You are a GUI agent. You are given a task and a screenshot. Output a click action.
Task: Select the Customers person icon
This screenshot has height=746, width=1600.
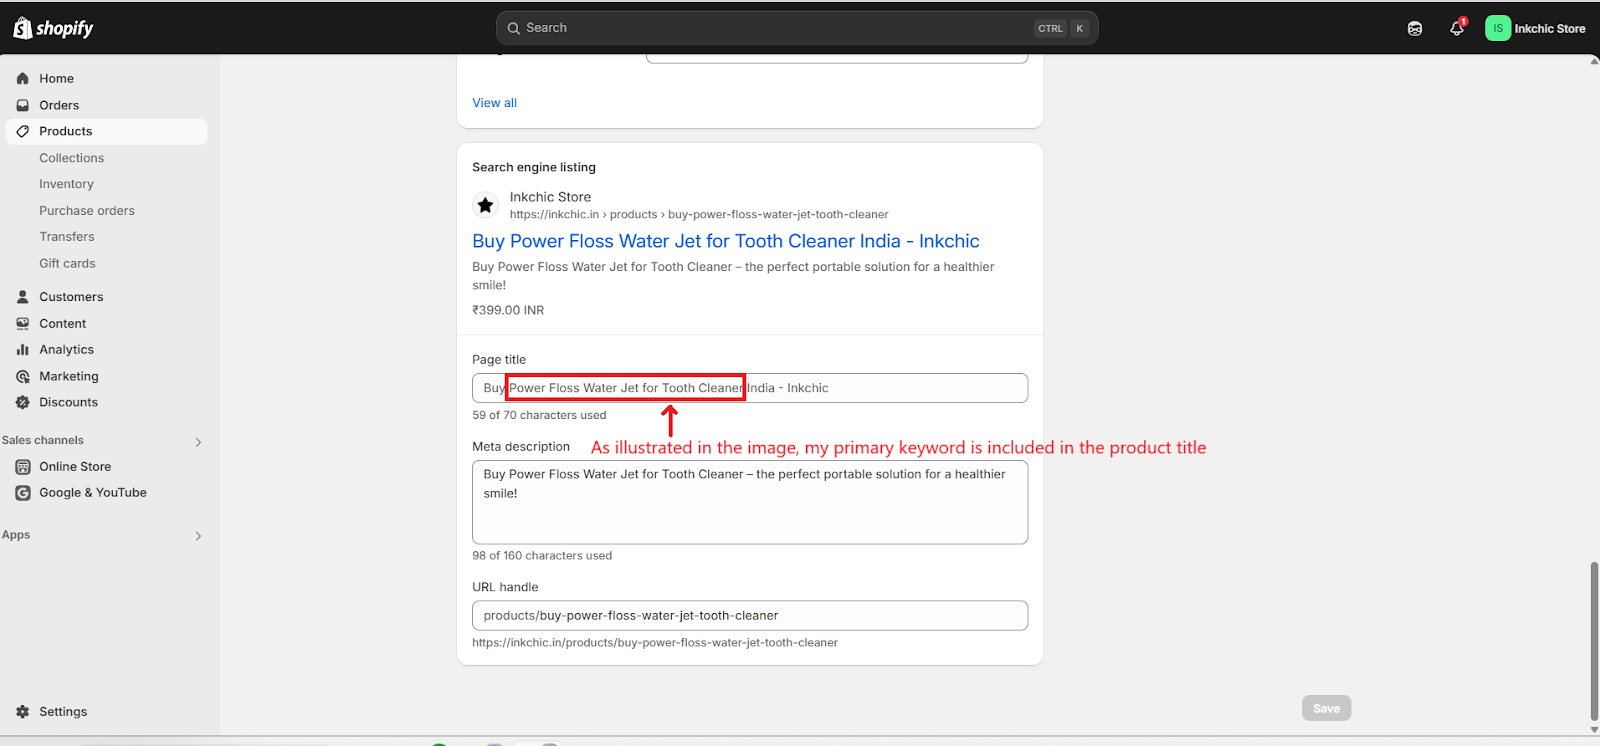[23, 297]
